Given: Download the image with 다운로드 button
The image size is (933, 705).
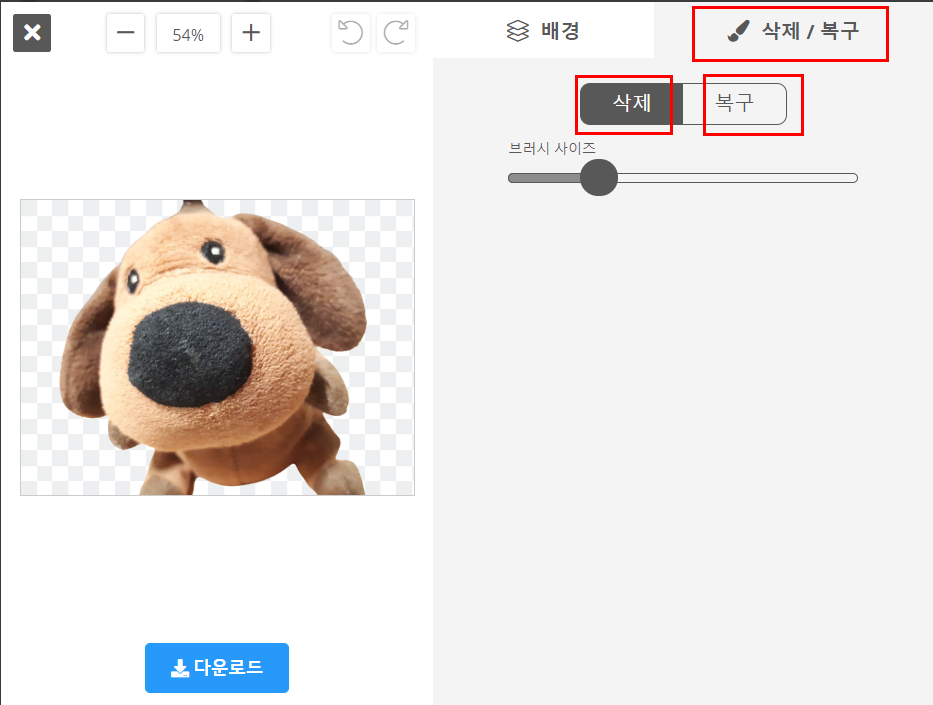Looking at the screenshot, I should tap(217, 668).
